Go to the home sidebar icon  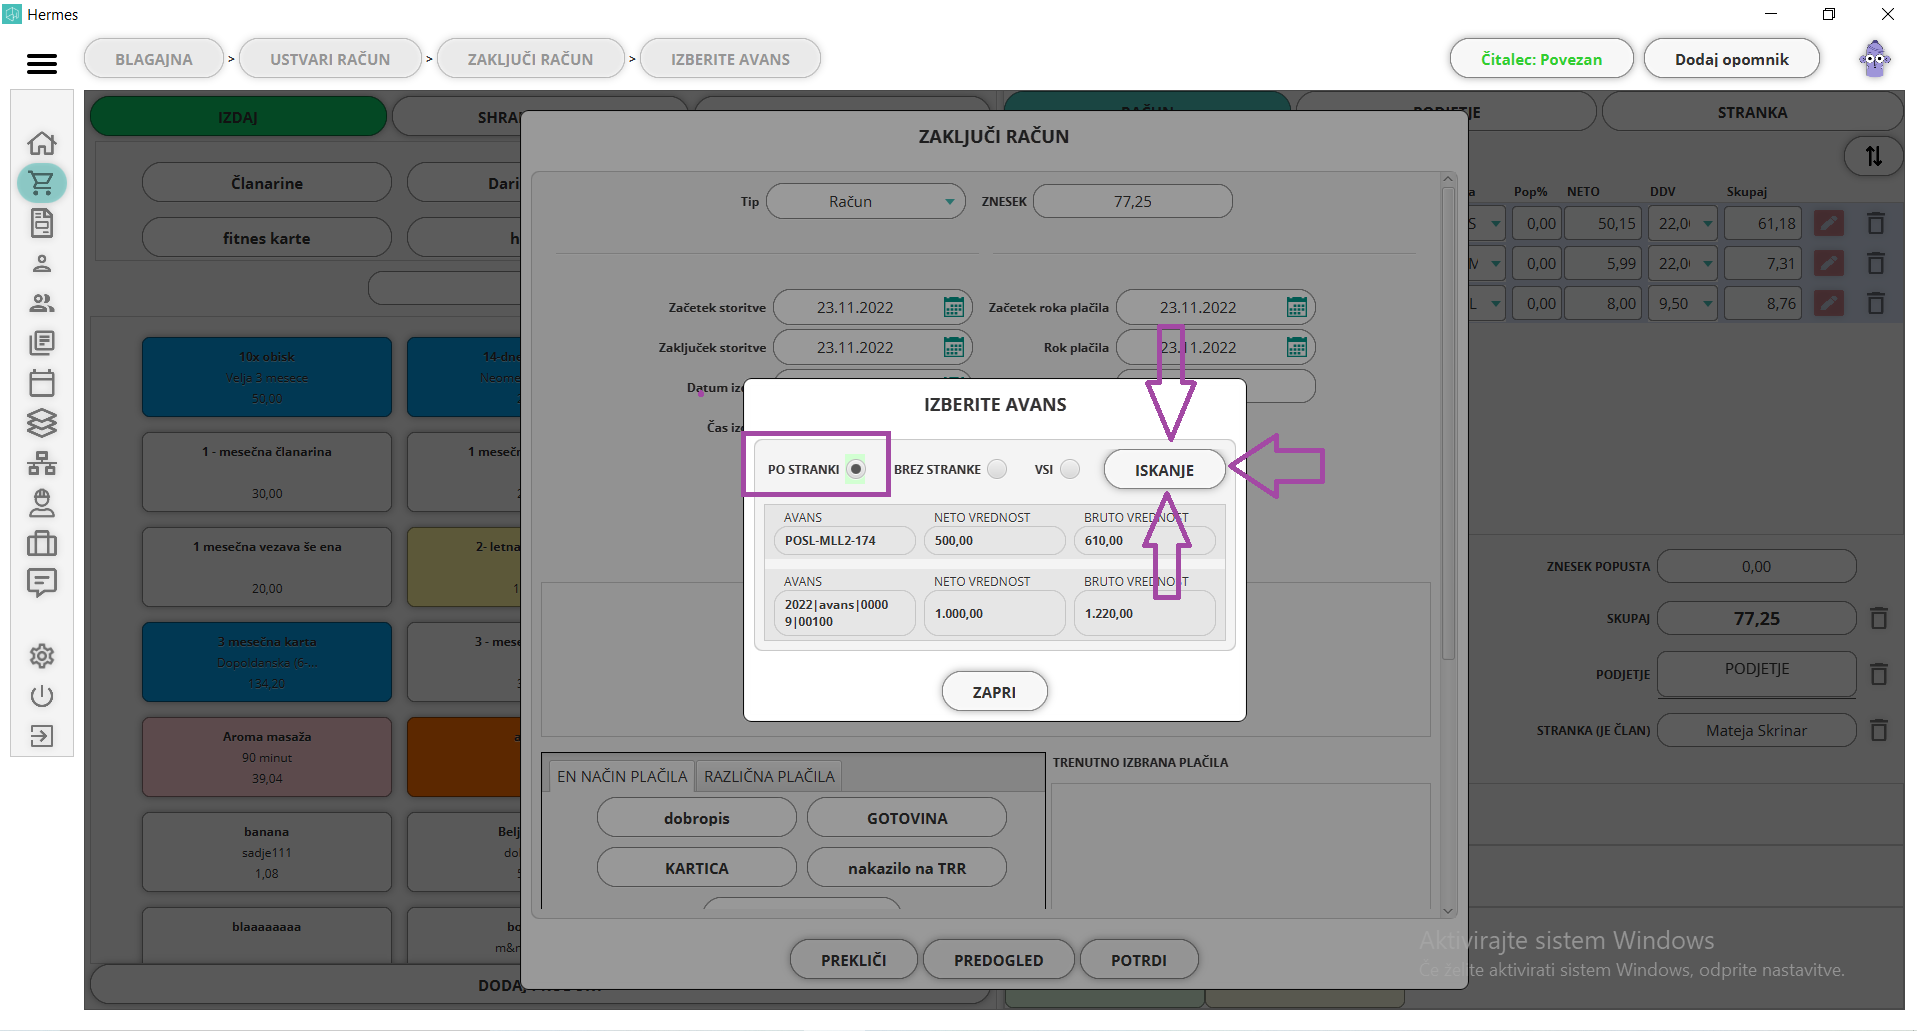(42, 143)
